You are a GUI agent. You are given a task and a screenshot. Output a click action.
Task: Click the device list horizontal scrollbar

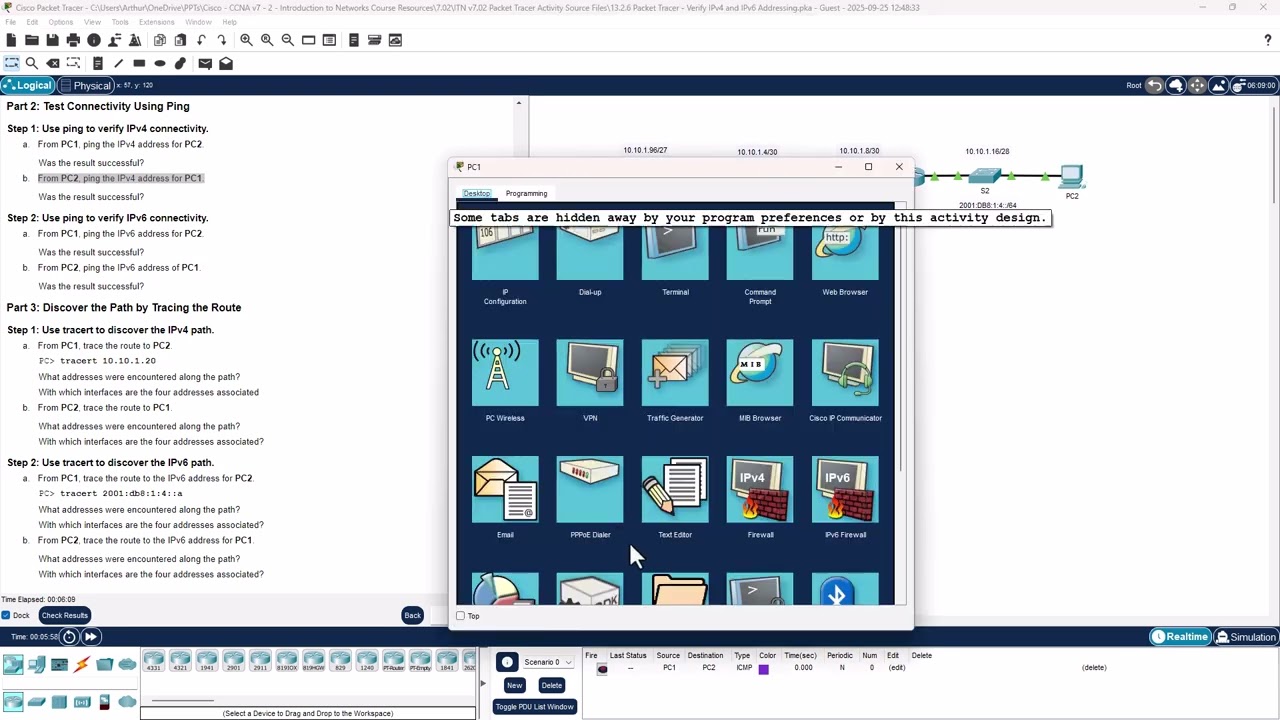[182, 701]
